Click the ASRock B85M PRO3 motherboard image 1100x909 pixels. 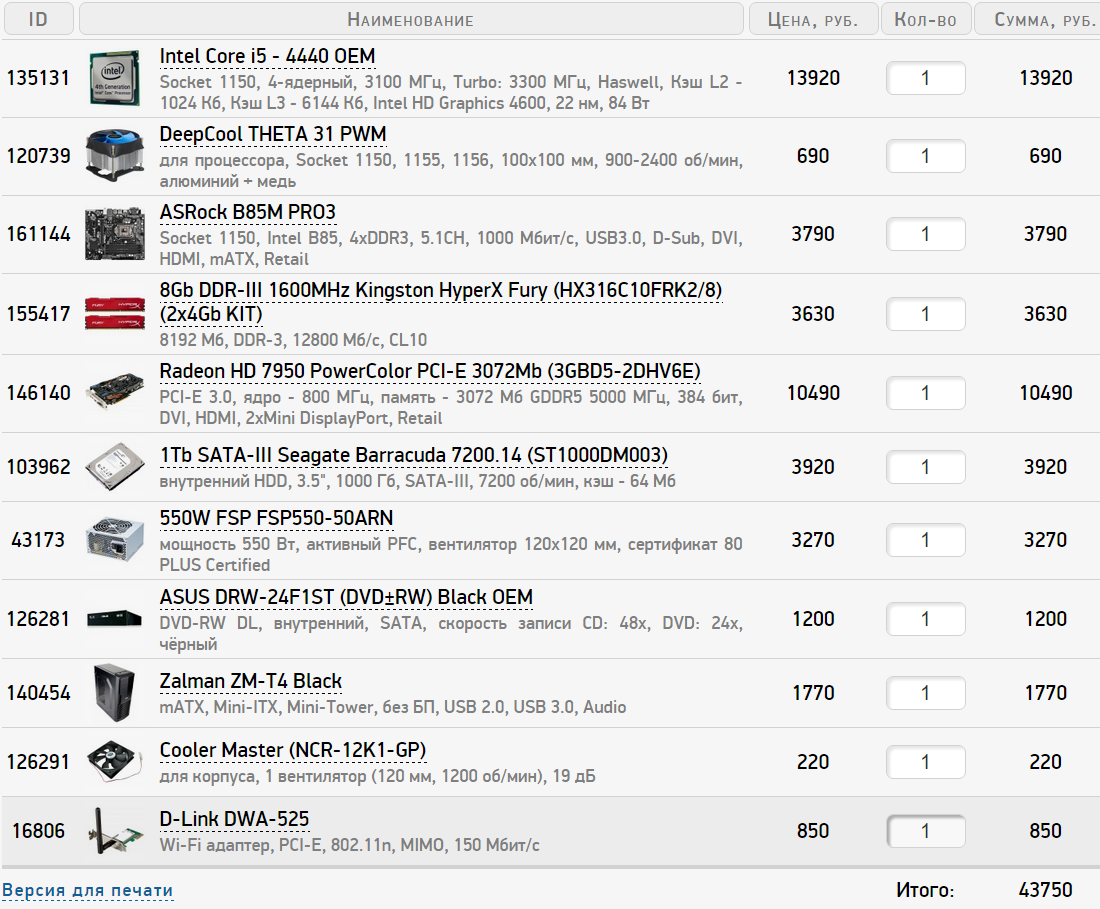click(115, 235)
